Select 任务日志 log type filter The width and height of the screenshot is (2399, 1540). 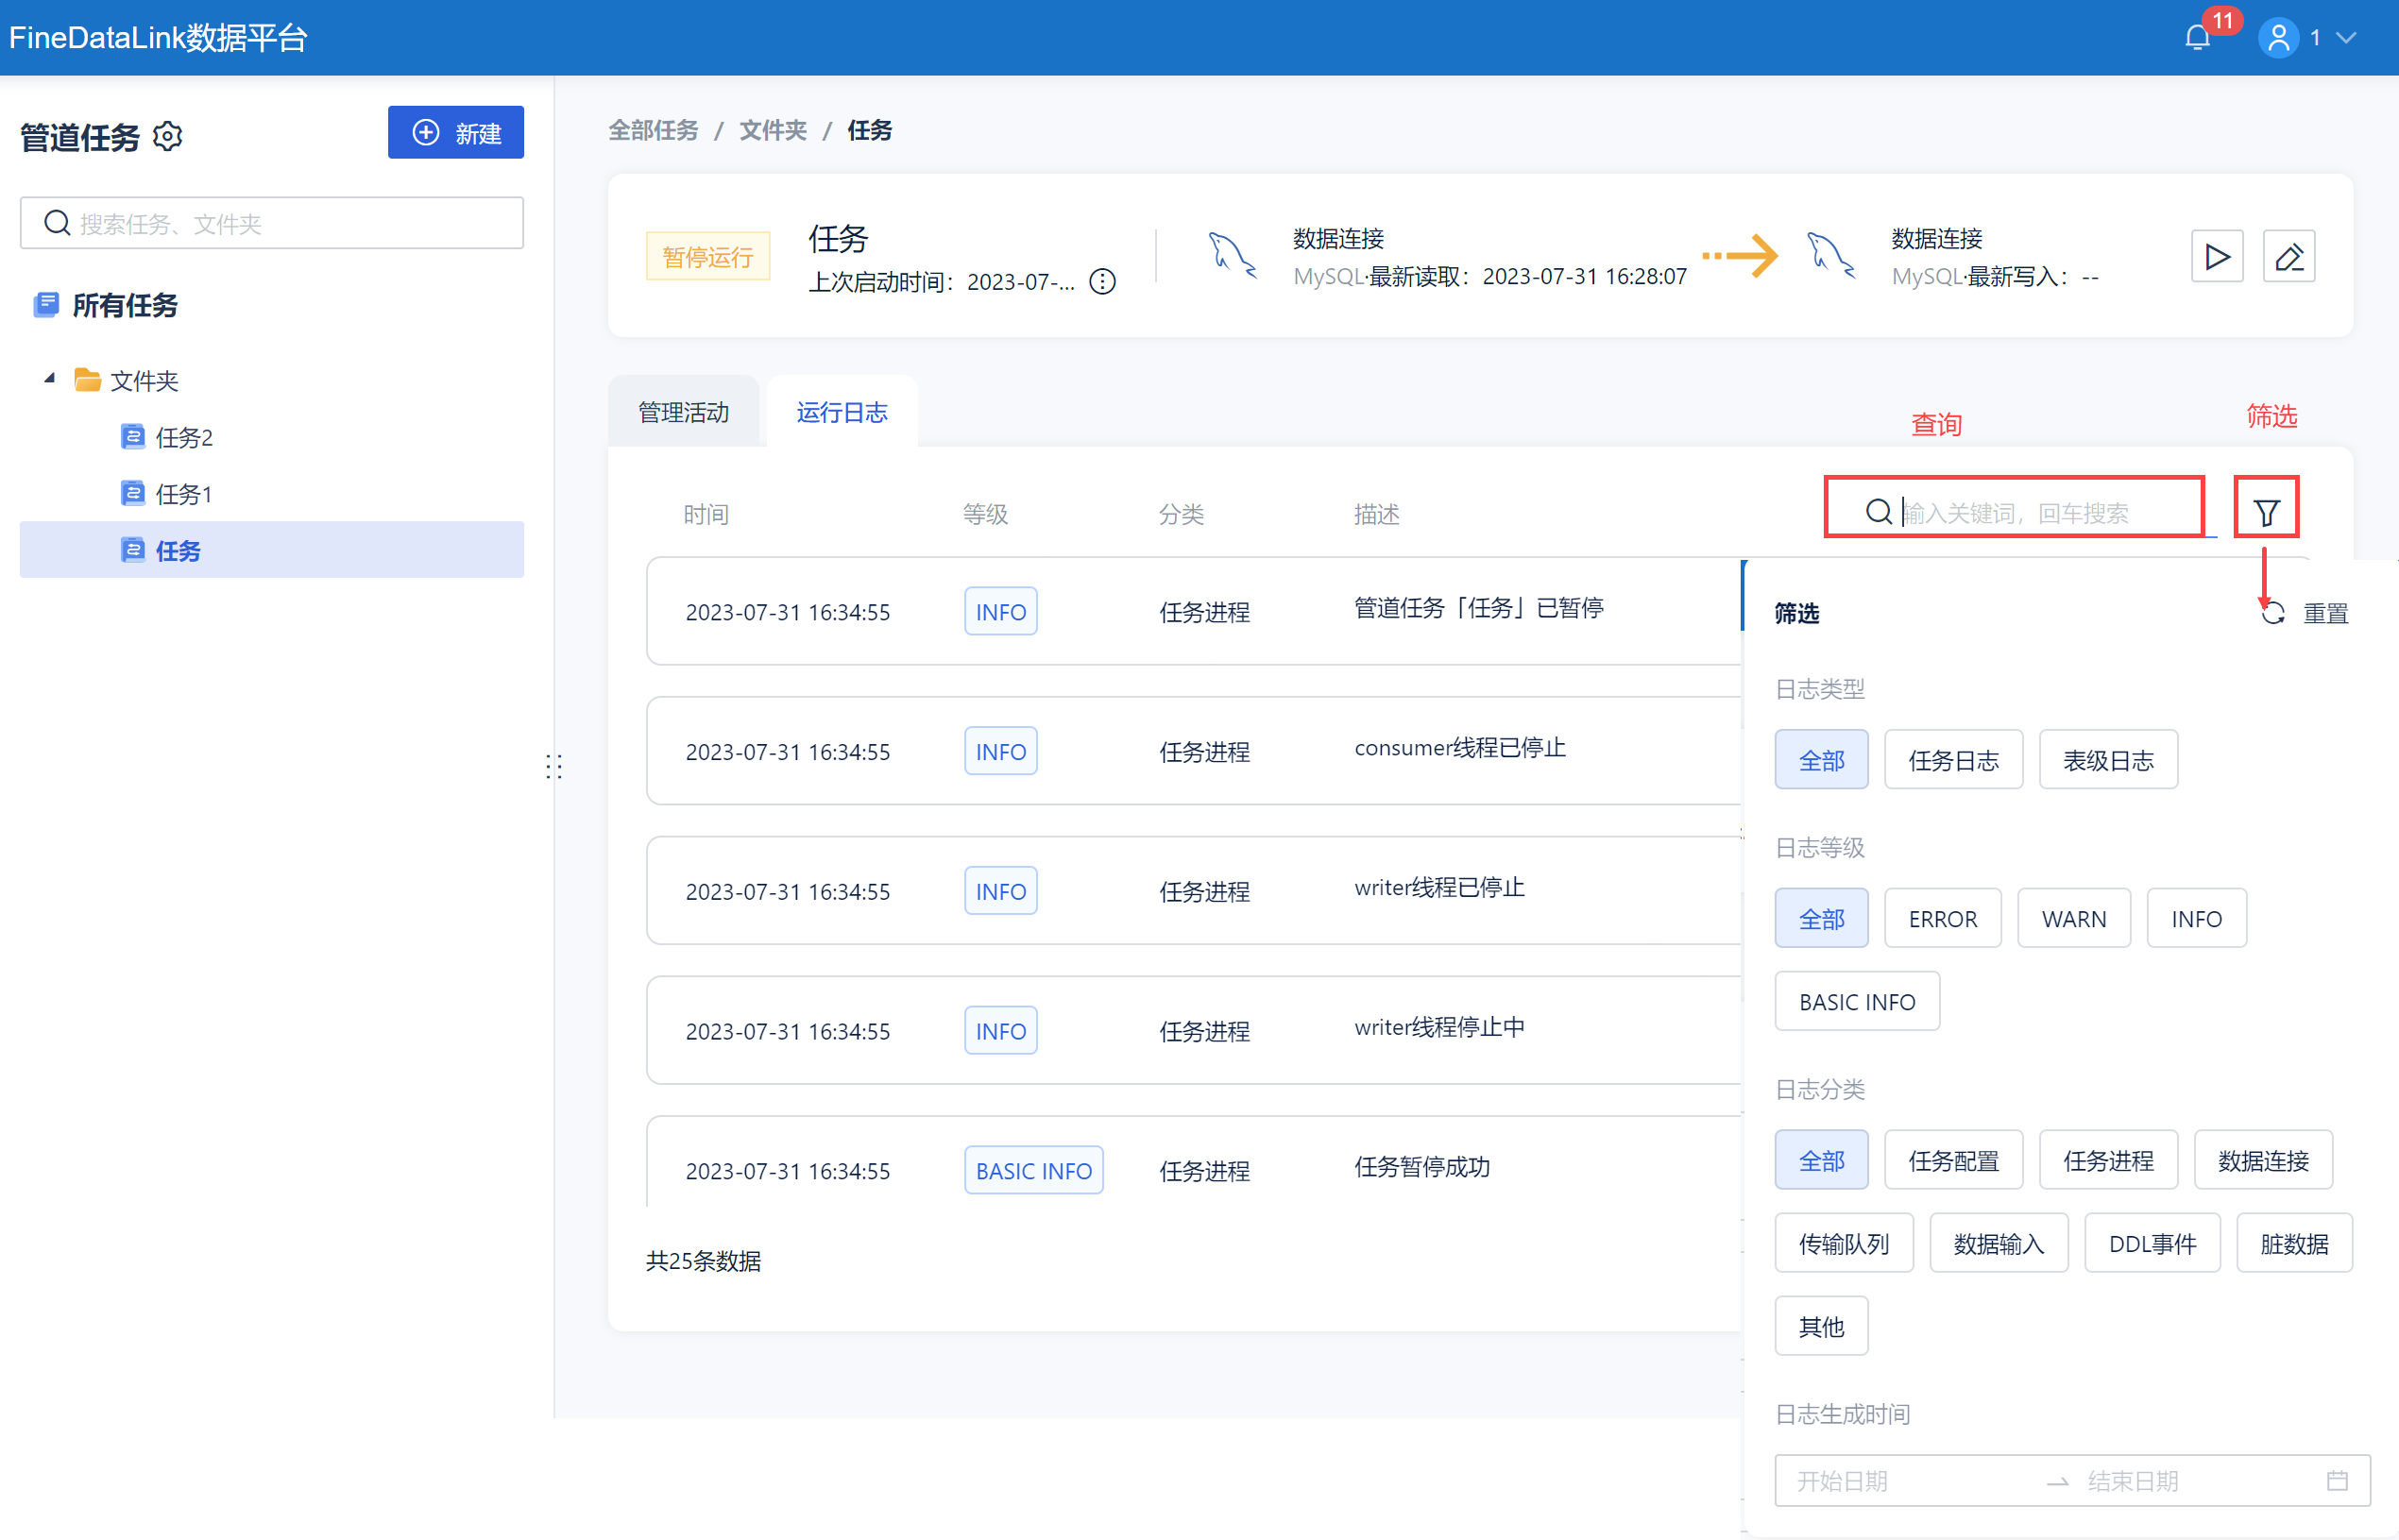tap(1952, 760)
